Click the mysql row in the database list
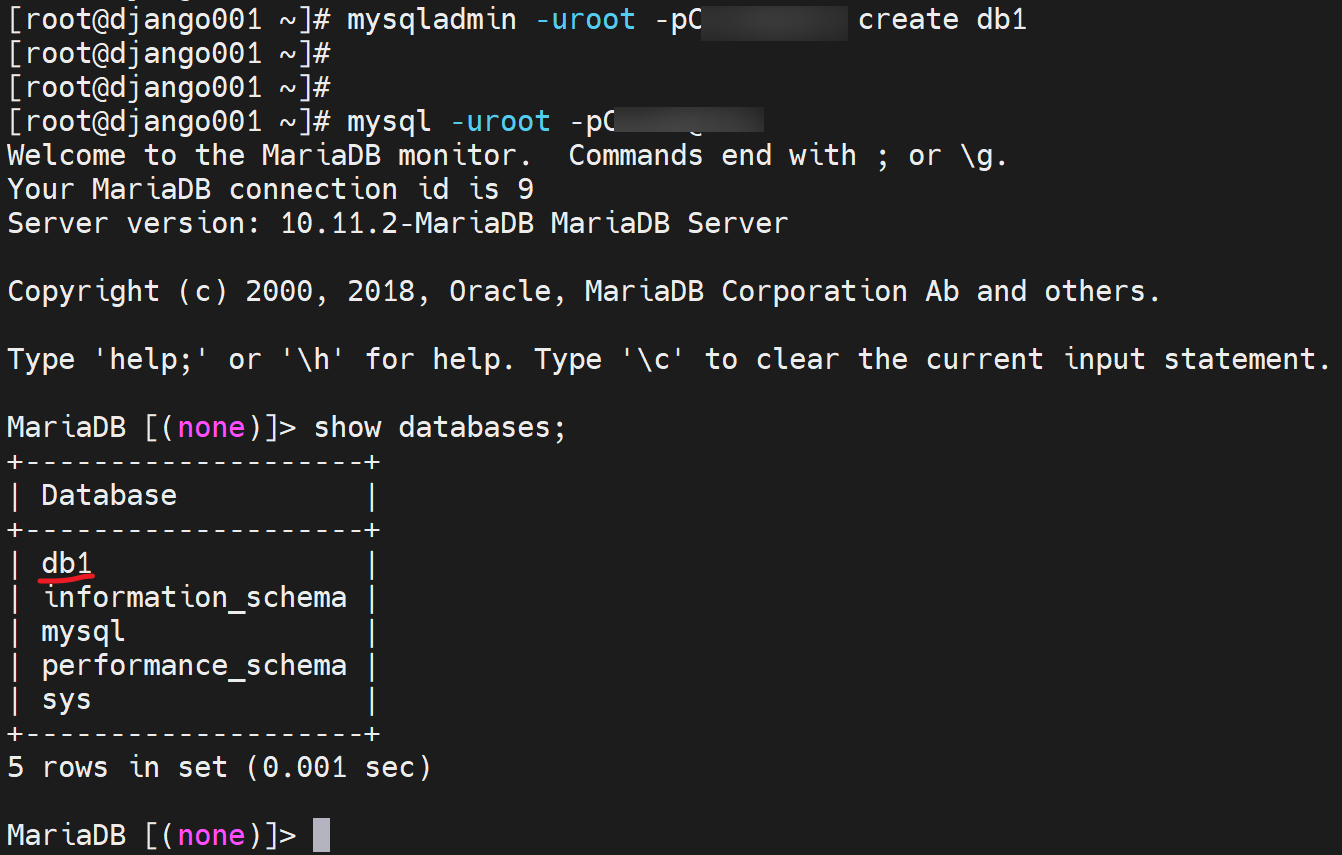The image size is (1342, 855). click(x=83, y=631)
